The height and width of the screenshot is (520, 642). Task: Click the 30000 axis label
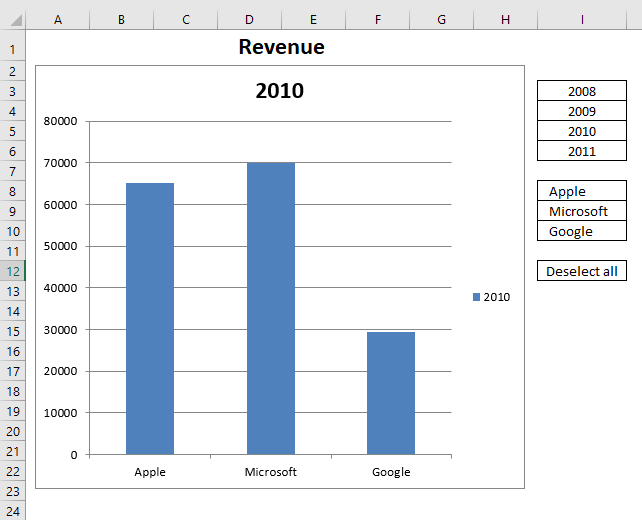point(61,330)
